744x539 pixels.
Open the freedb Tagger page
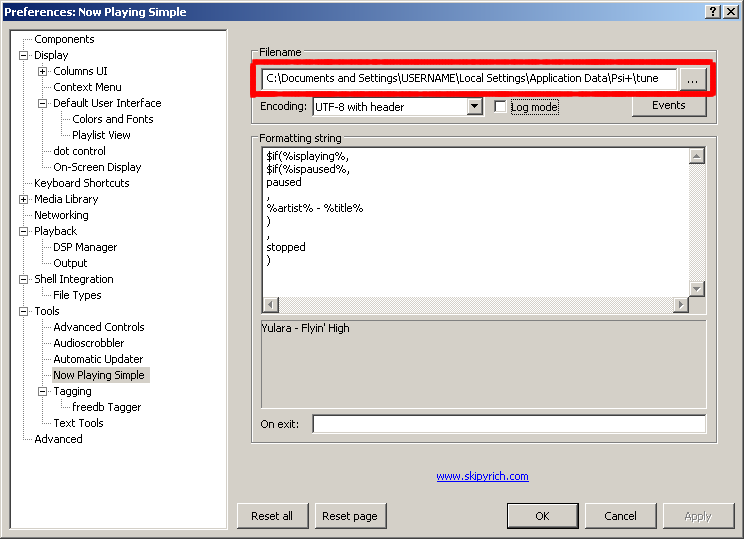point(106,408)
